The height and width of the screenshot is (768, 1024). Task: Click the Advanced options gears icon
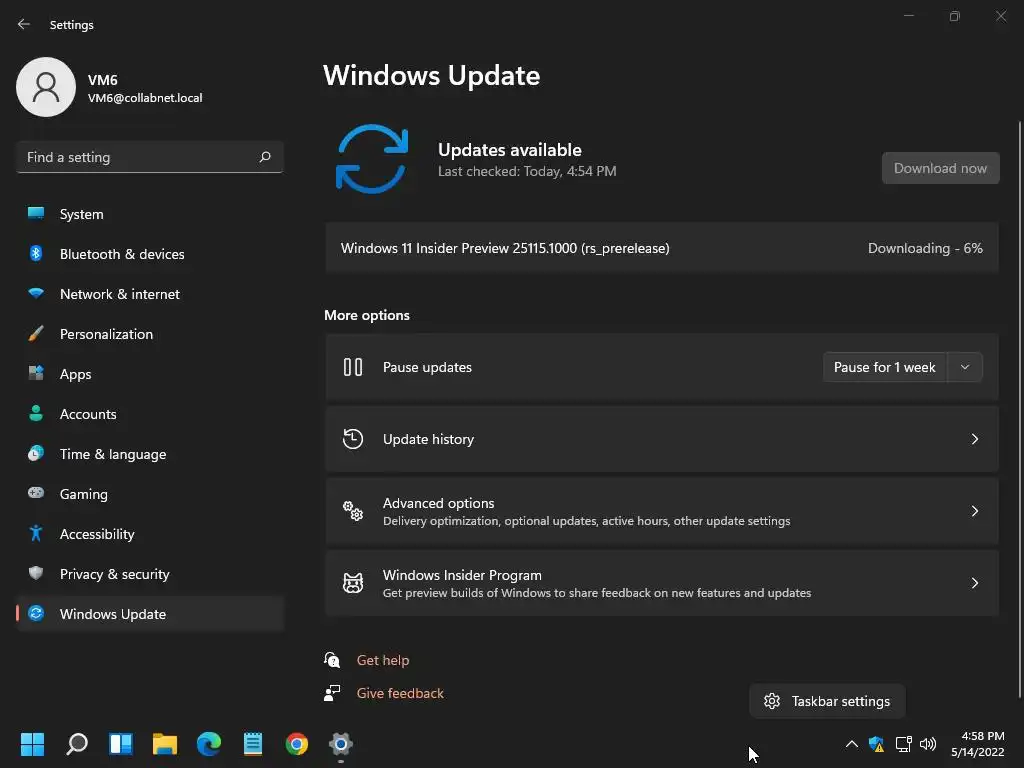tap(353, 511)
